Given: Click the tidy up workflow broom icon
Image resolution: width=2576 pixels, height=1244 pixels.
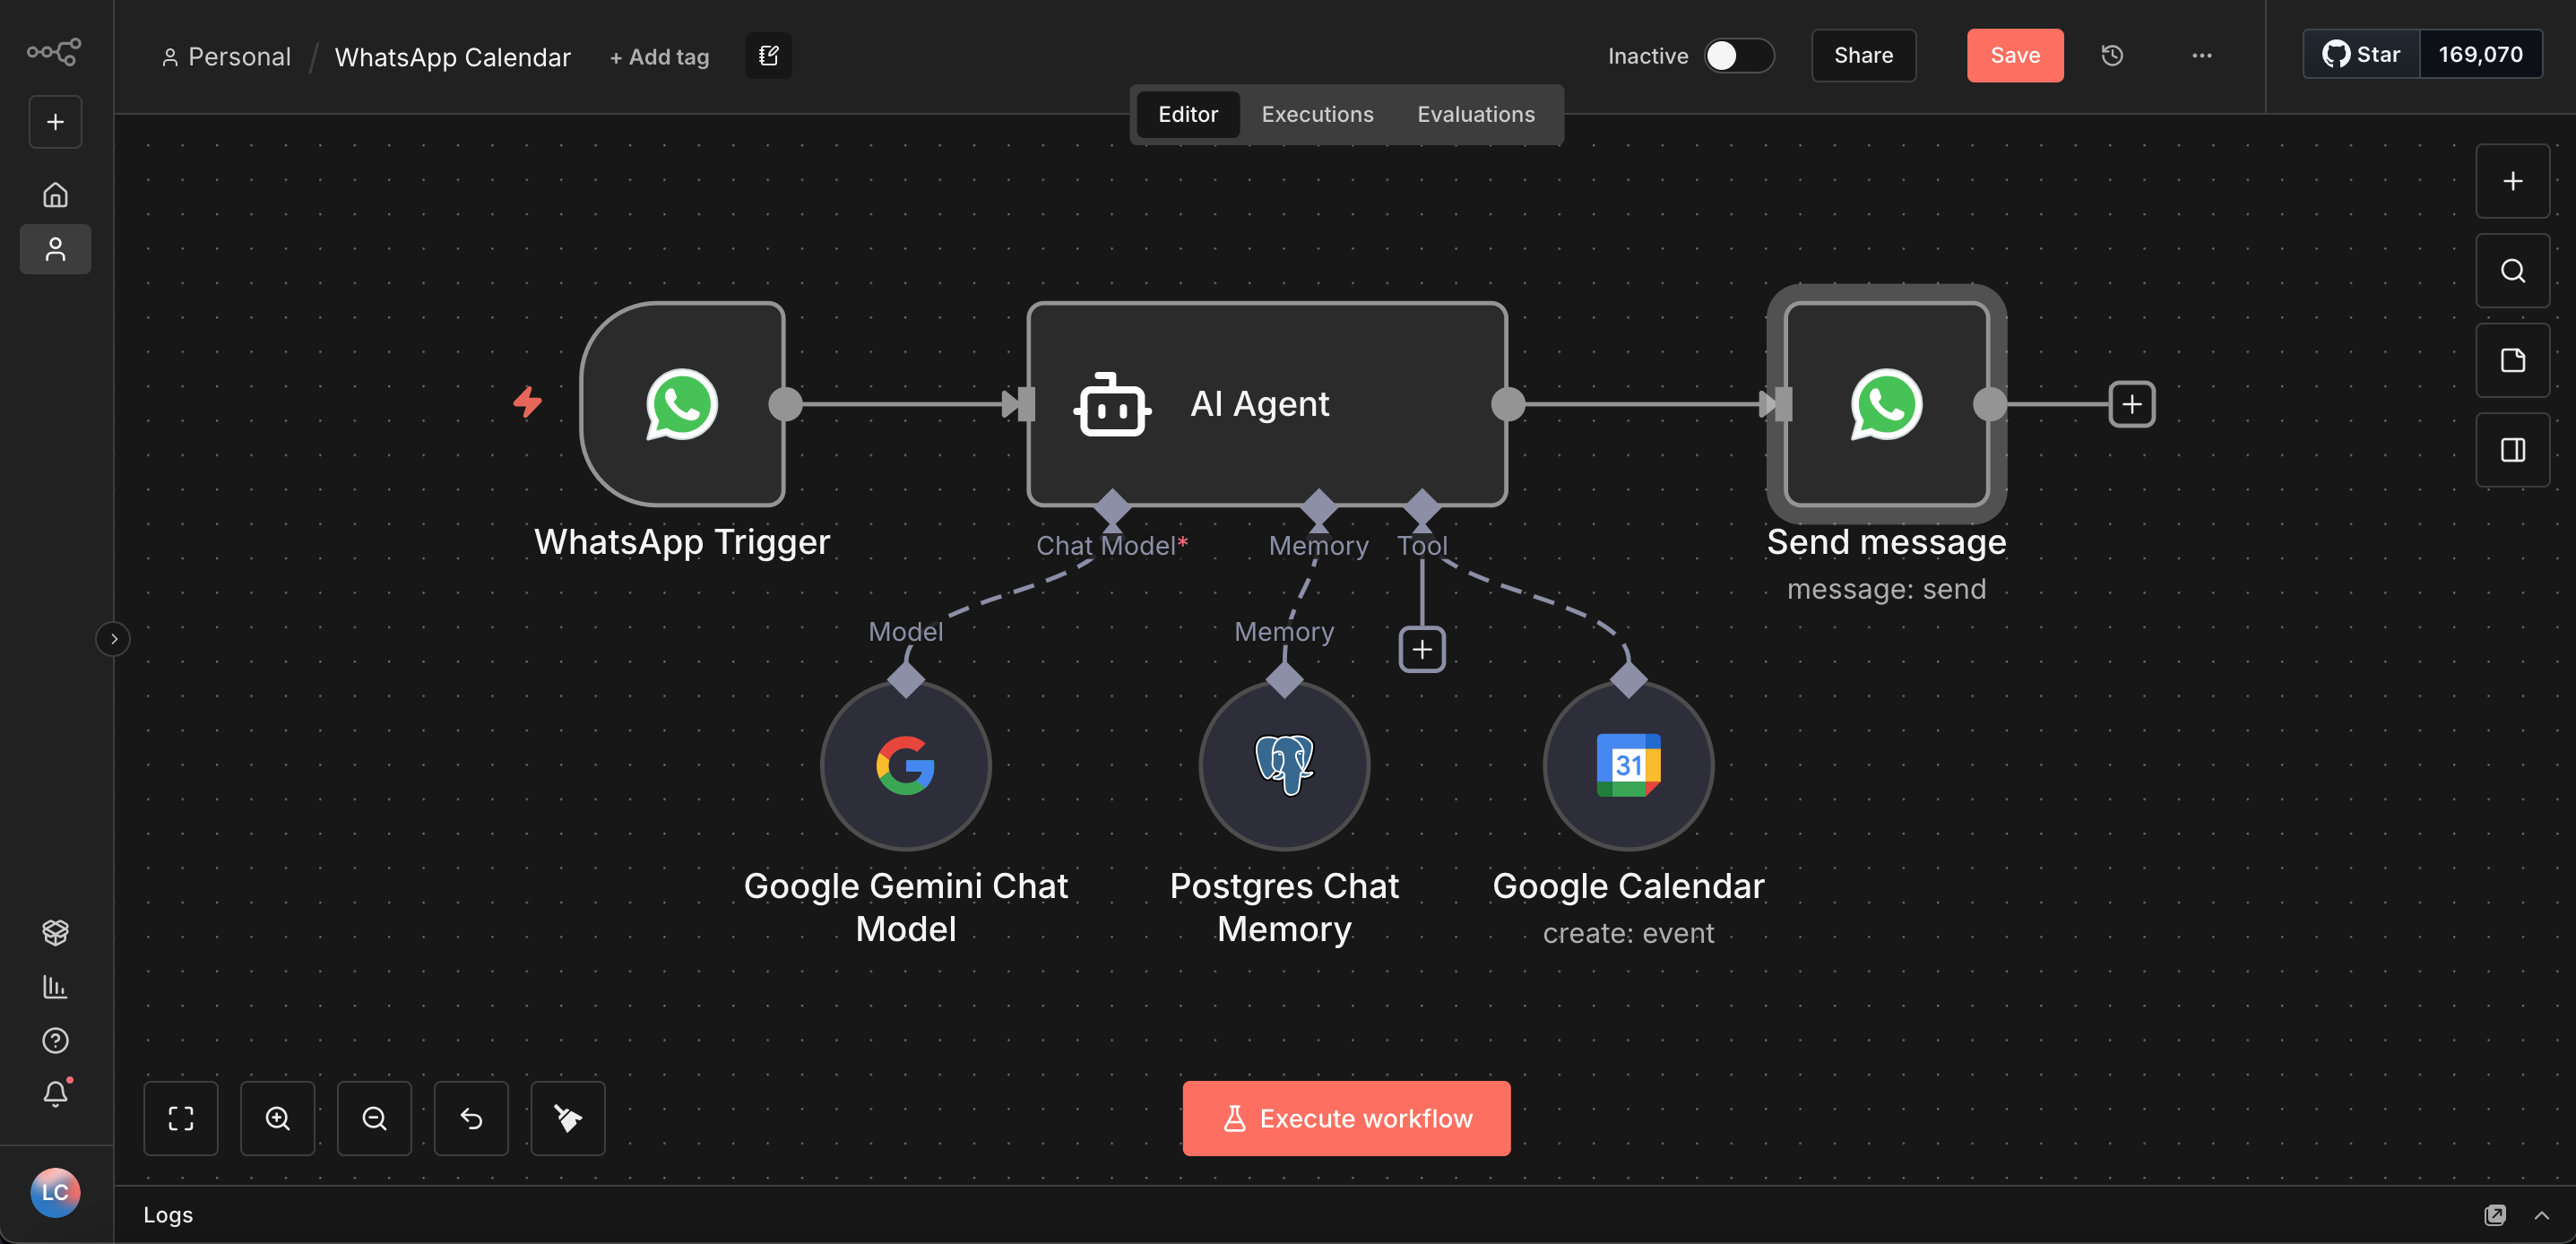Looking at the screenshot, I should [568, 1118].
